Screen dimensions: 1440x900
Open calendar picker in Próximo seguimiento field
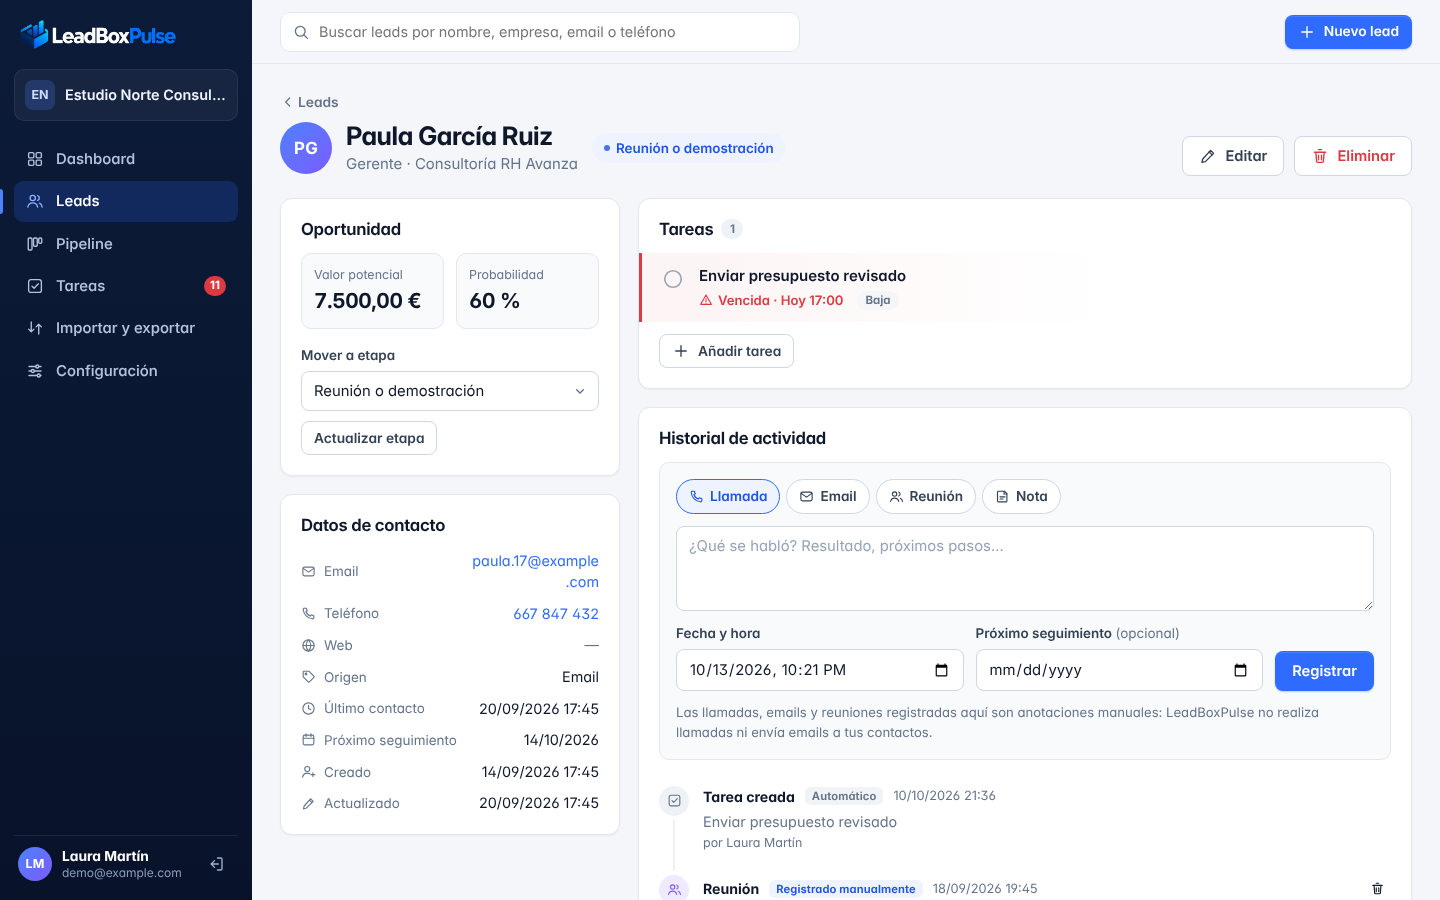[x=1240, y=670]
